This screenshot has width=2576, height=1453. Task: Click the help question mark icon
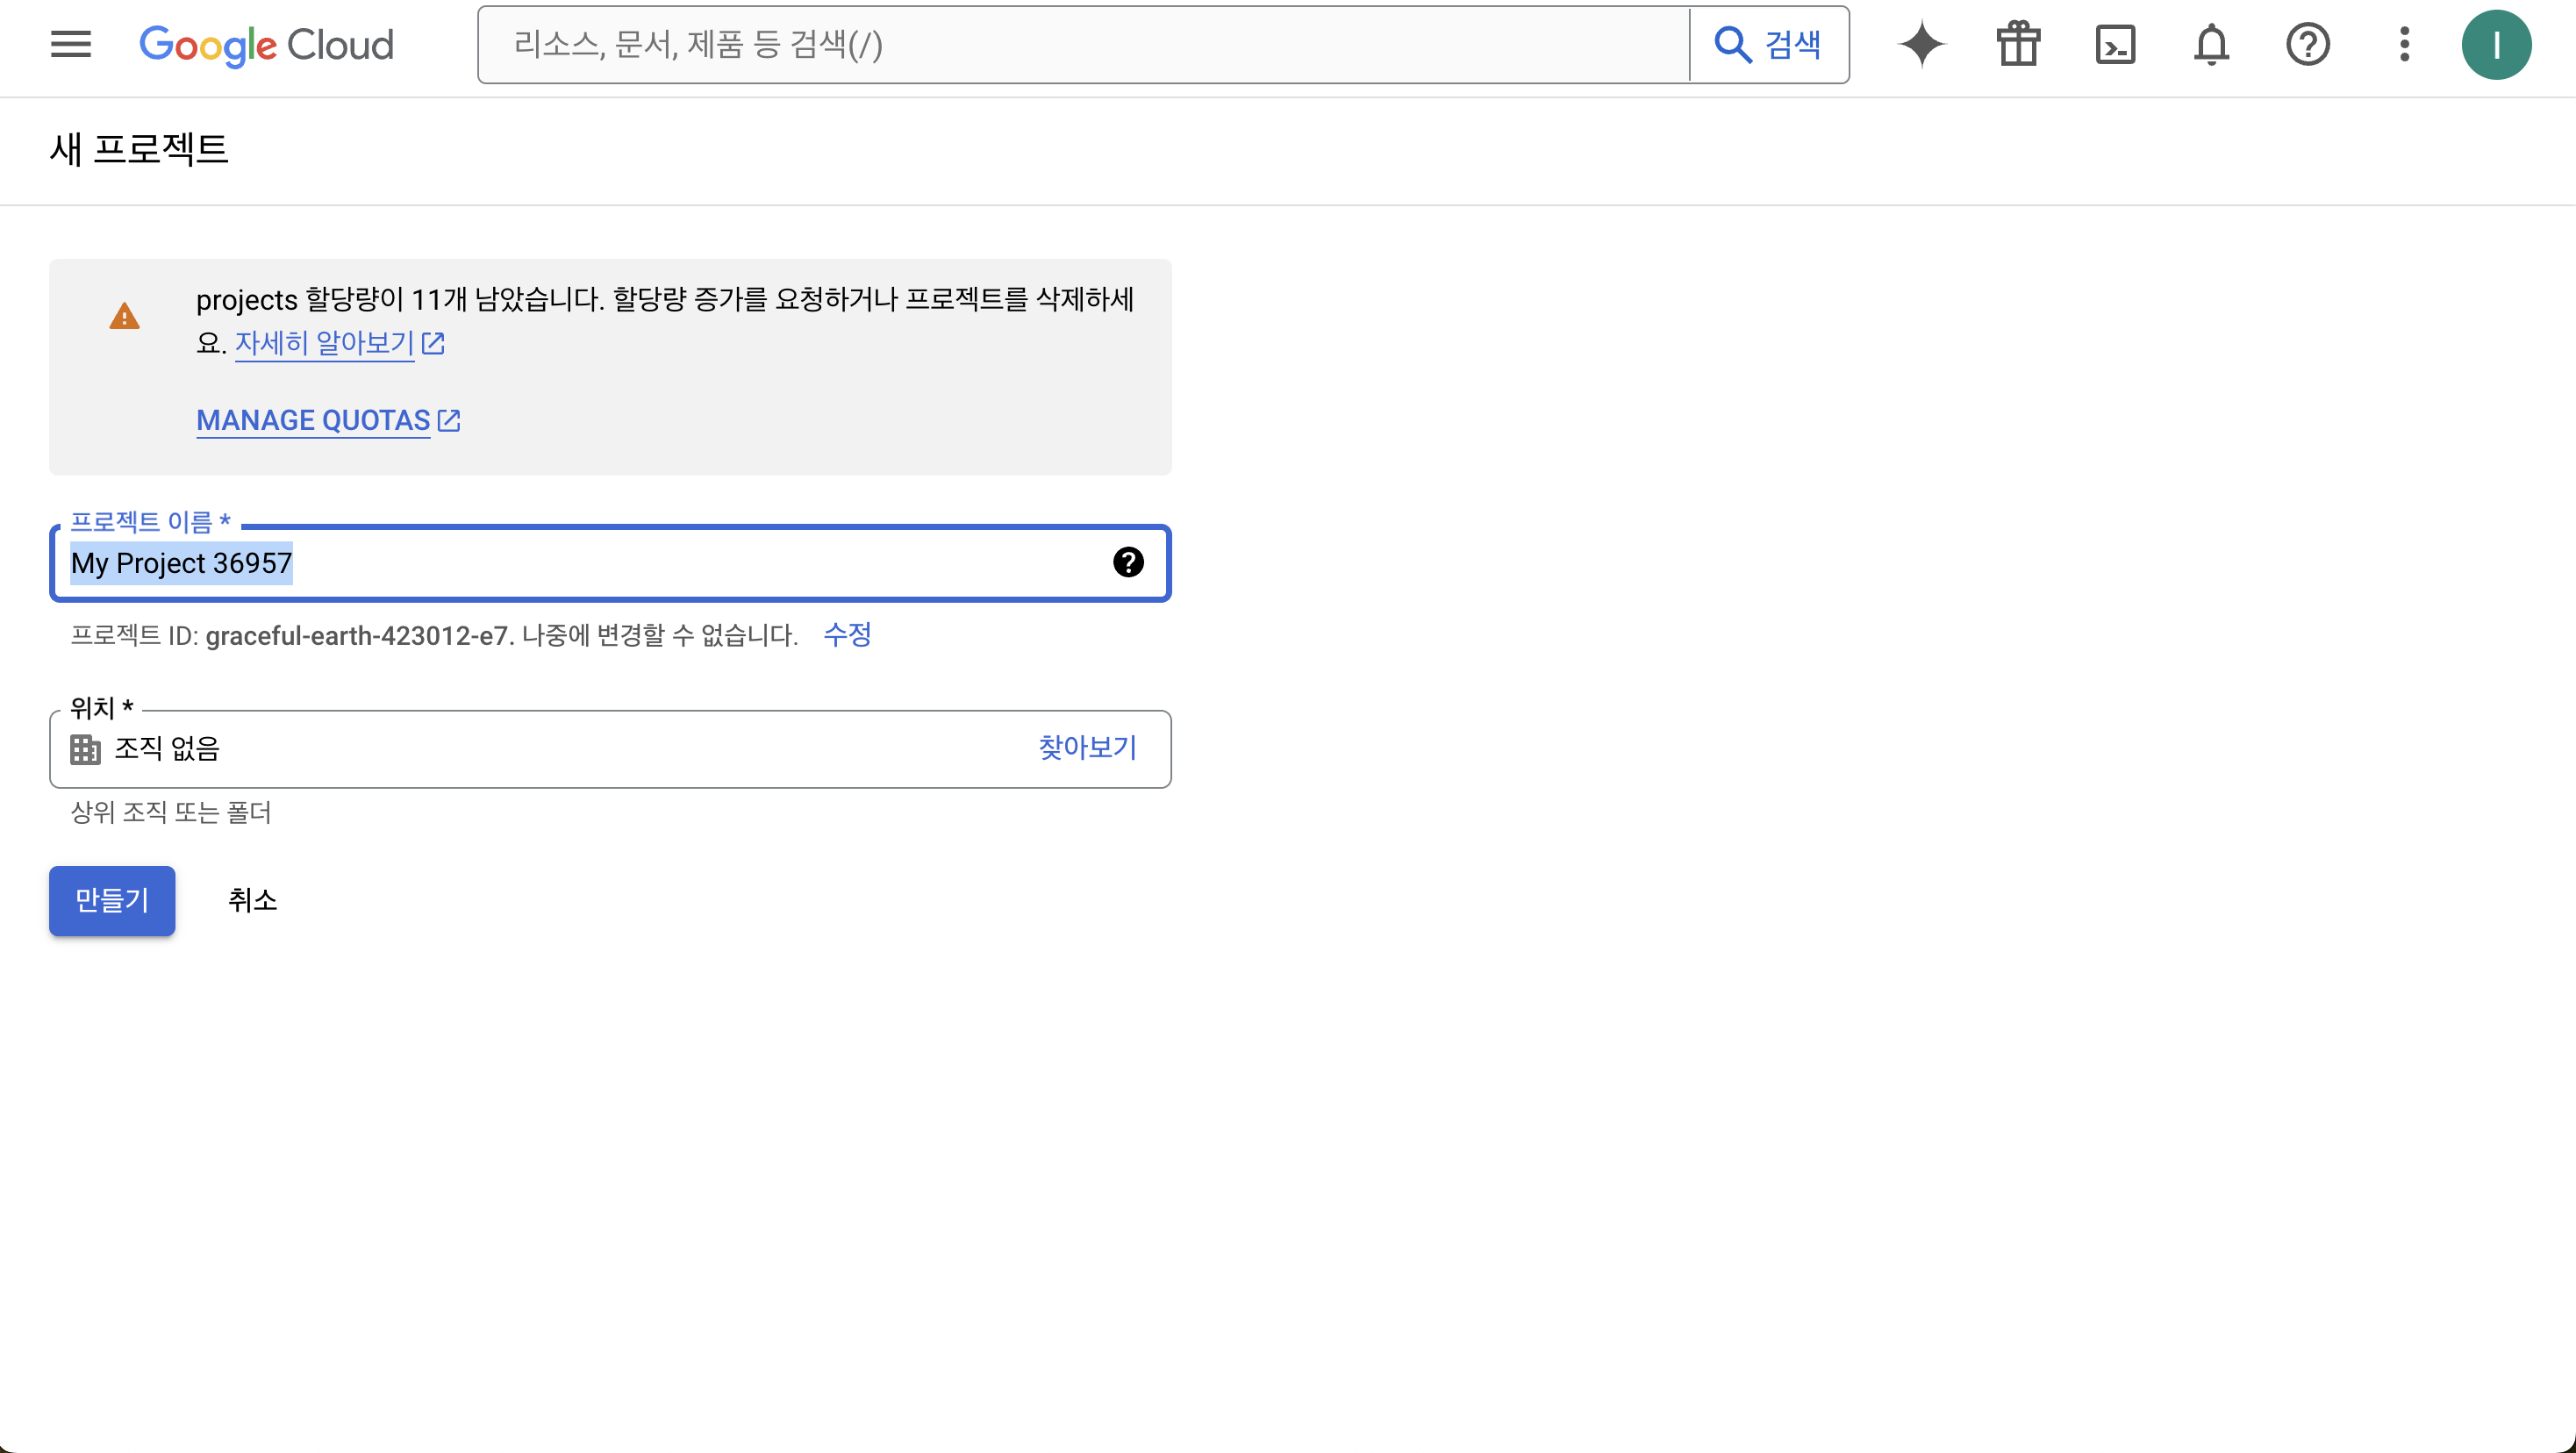click(x=2307, y=44)
